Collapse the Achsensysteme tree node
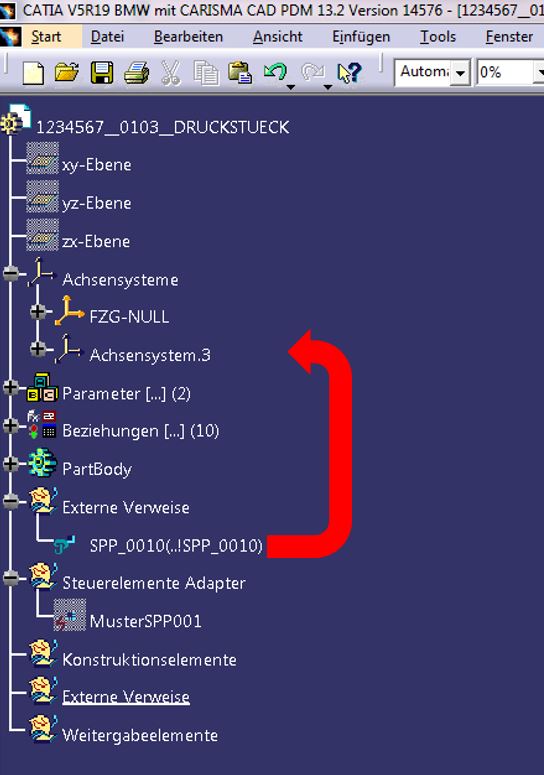Screen dimensions: 544x775 [x=10, y=273]
